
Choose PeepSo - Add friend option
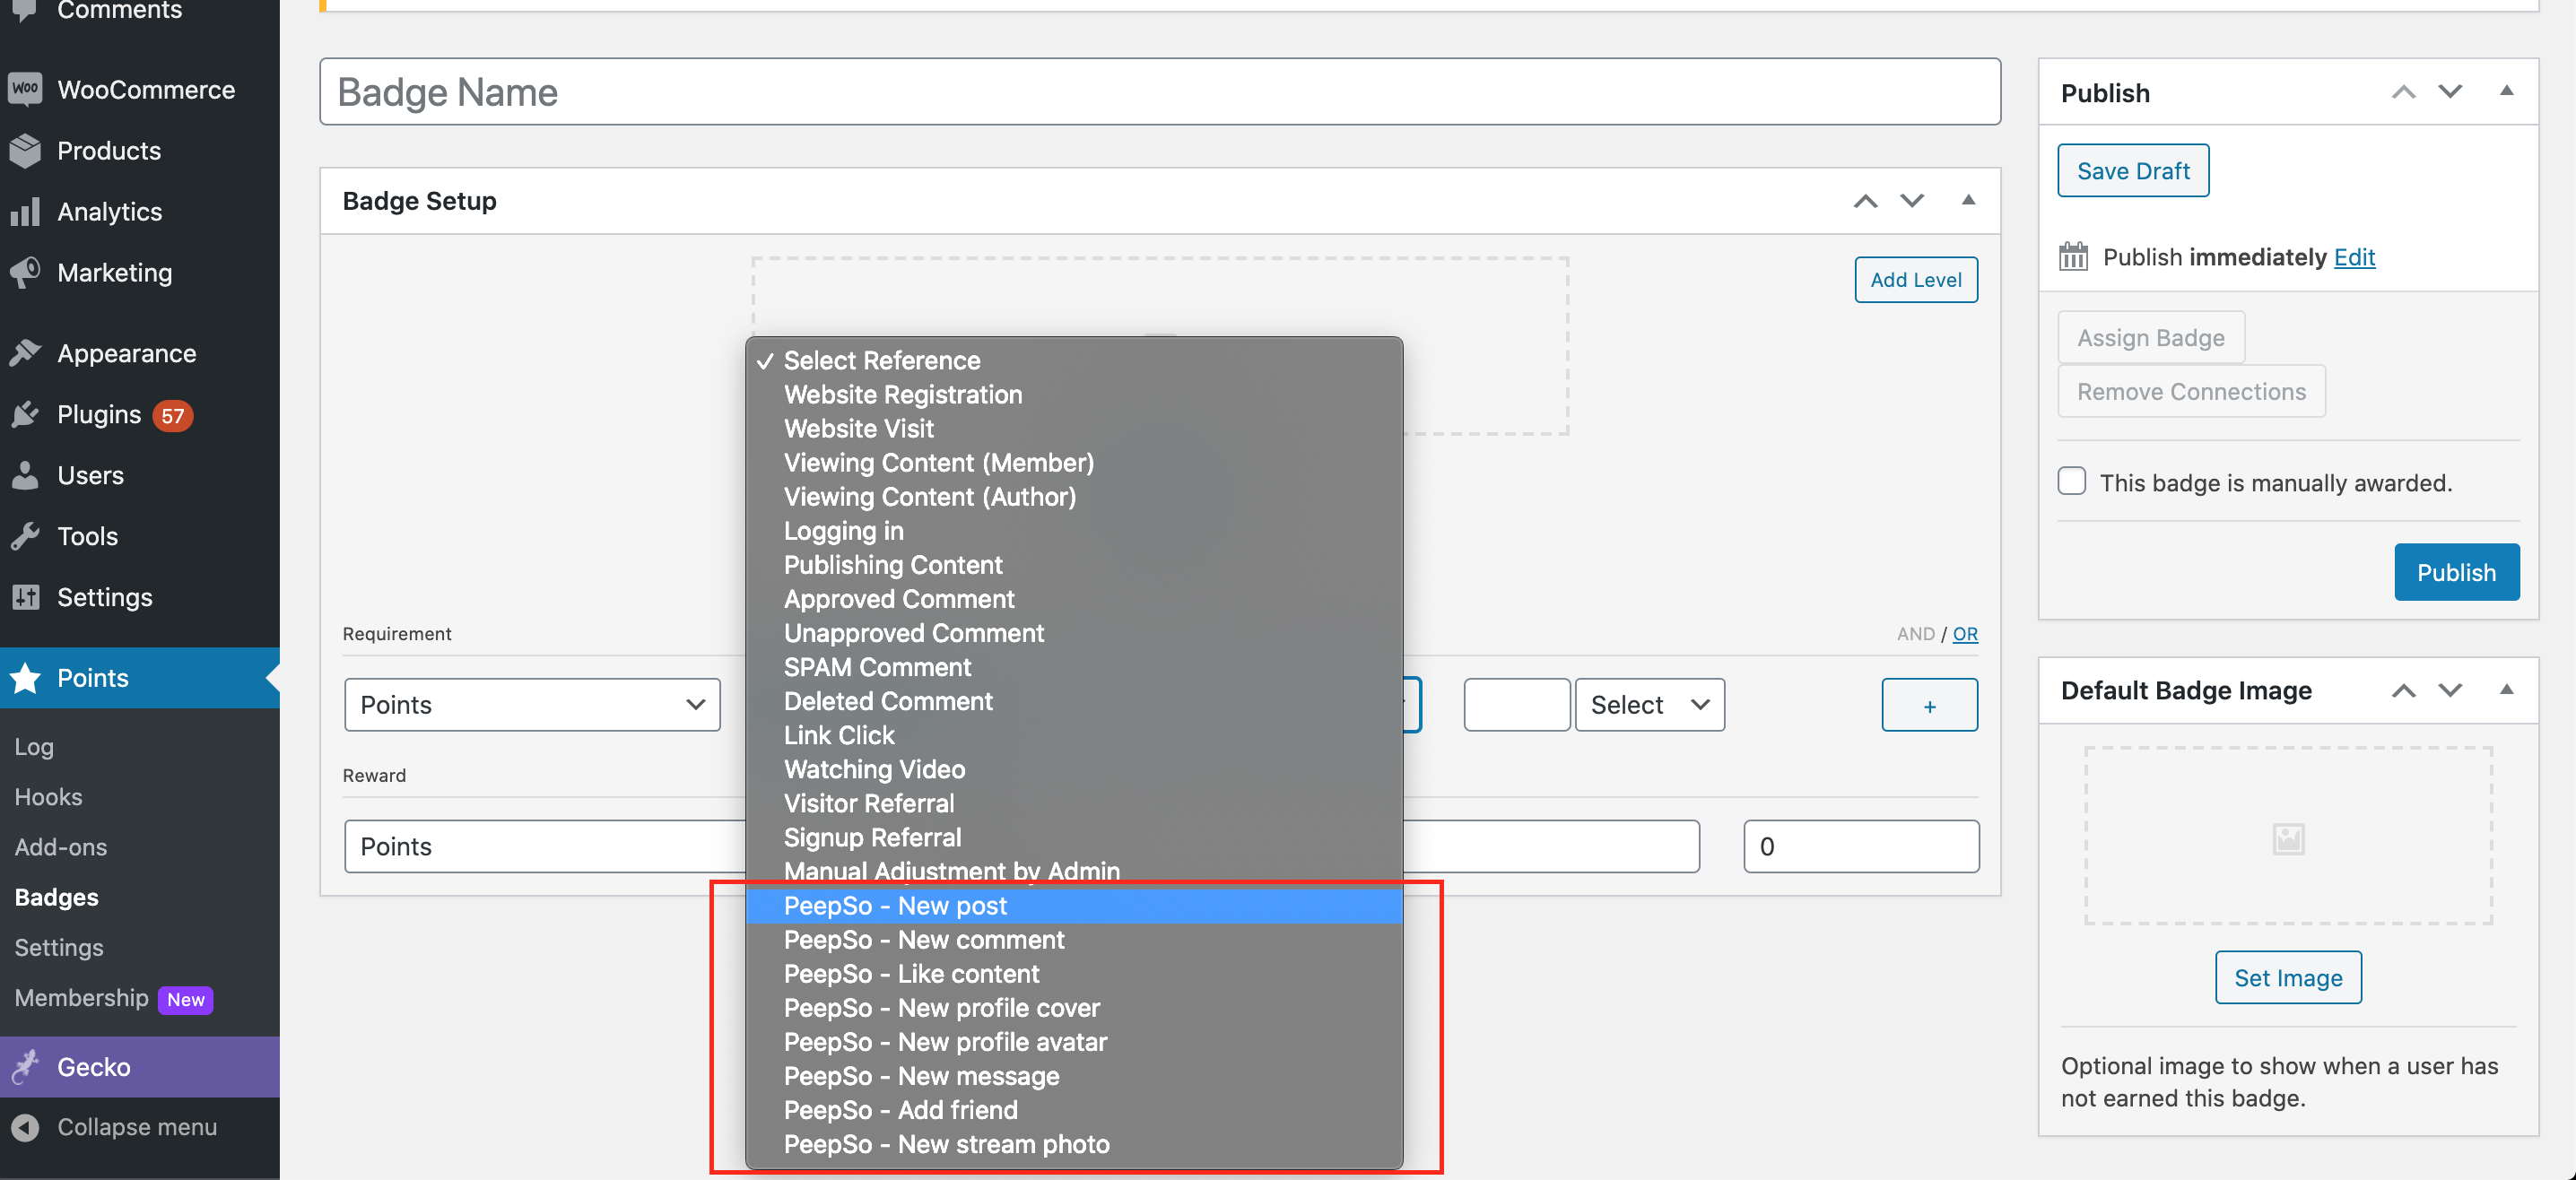point(1074,1109)
